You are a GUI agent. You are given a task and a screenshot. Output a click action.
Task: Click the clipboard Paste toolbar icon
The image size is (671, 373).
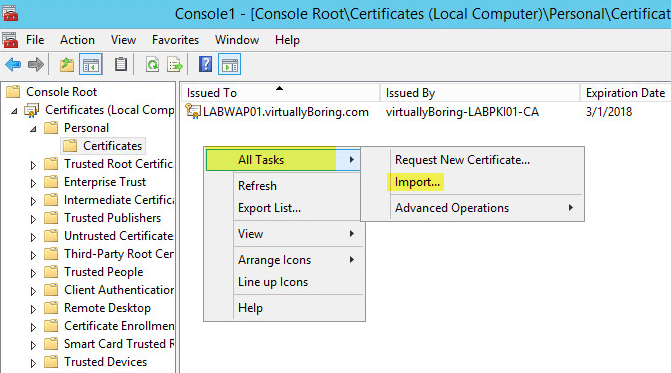(121, 65)
